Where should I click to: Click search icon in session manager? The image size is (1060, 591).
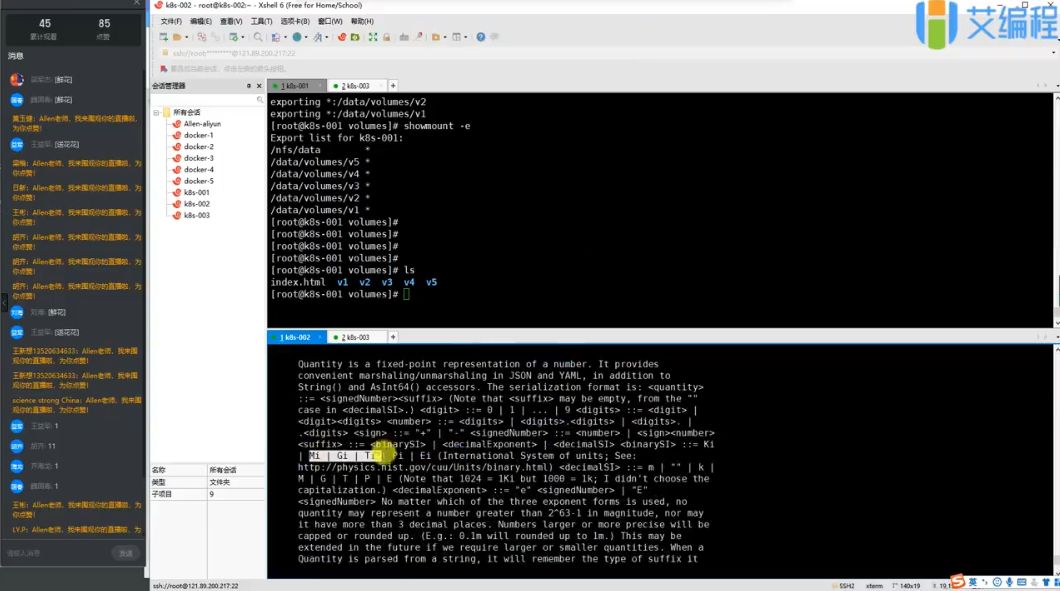[260, 99]
